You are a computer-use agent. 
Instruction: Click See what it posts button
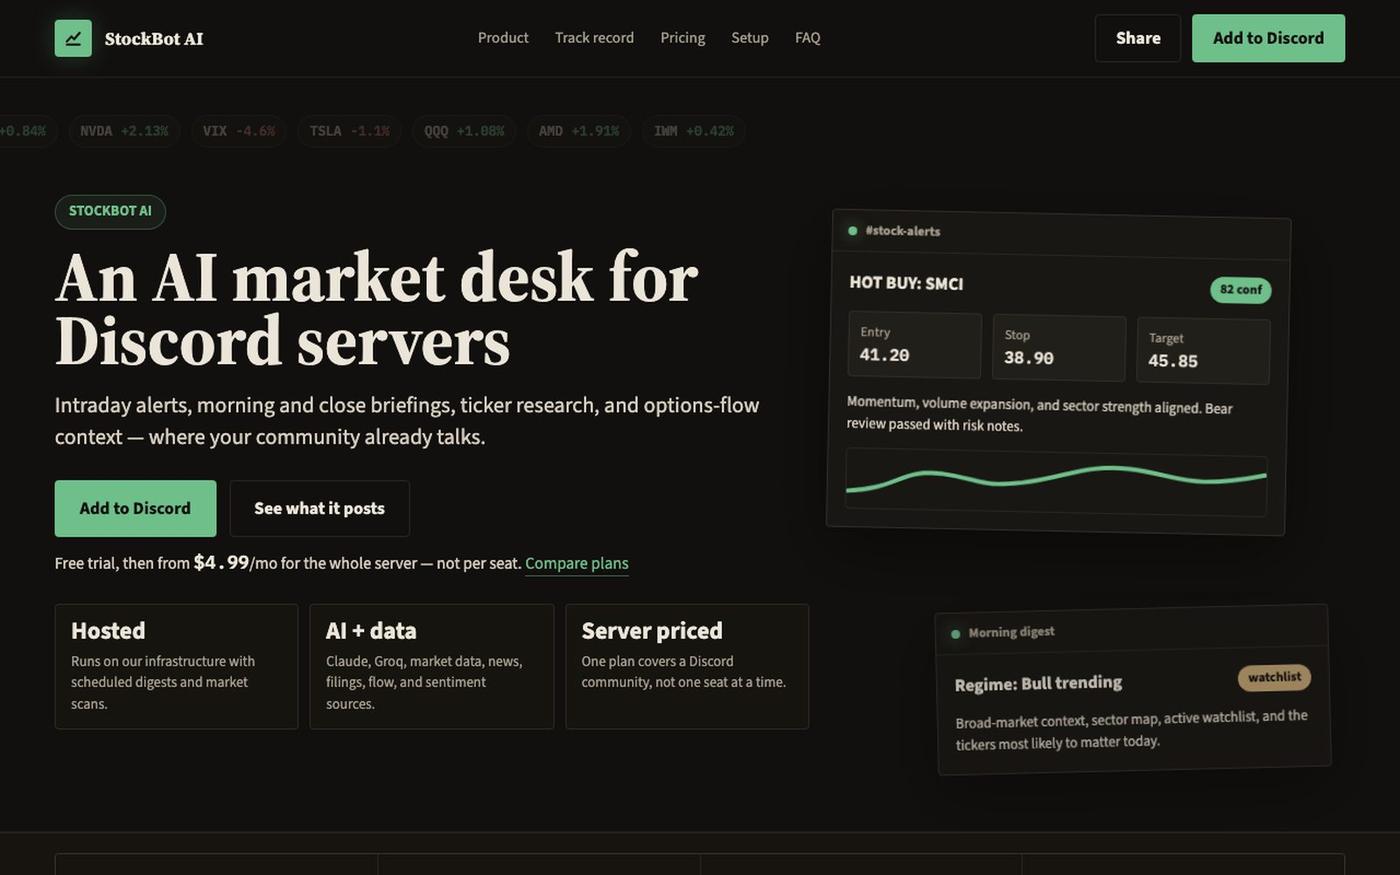pyautogui.click(x=319, y=508)
